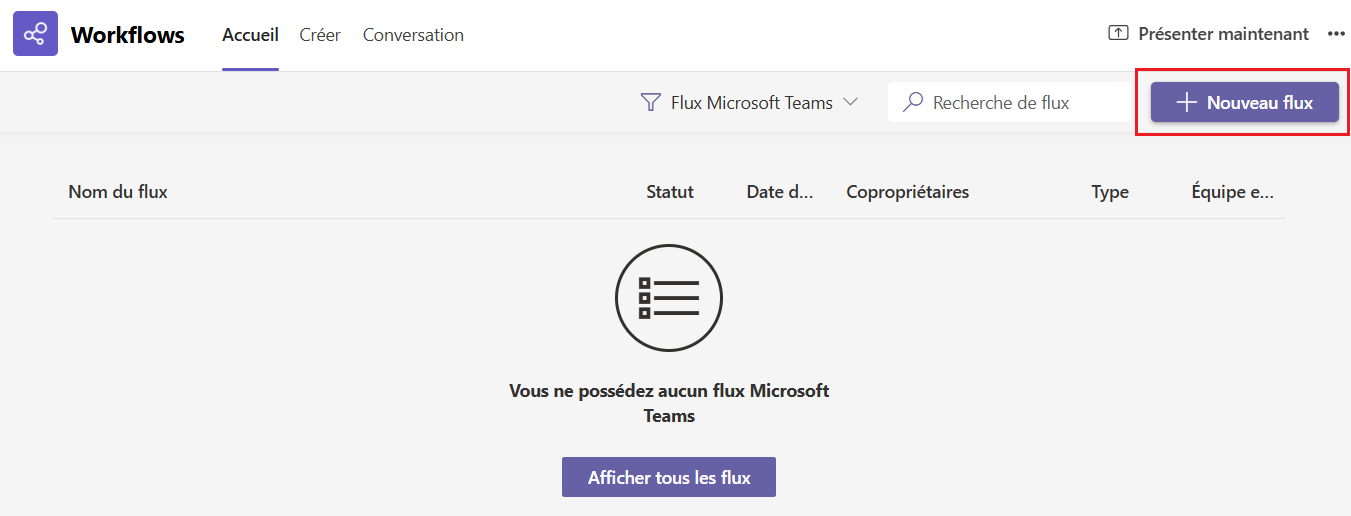The width and height of the screenshot is (1351, 516).
Task: Focus the Recherche de flux search field
Action: click(1020, 102)
